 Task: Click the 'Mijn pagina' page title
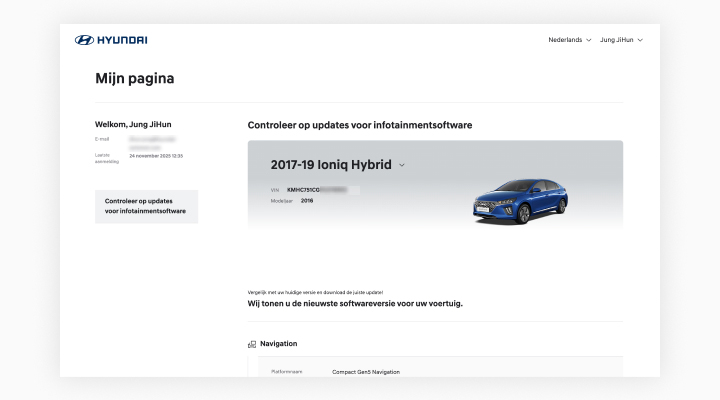point(134,78)
